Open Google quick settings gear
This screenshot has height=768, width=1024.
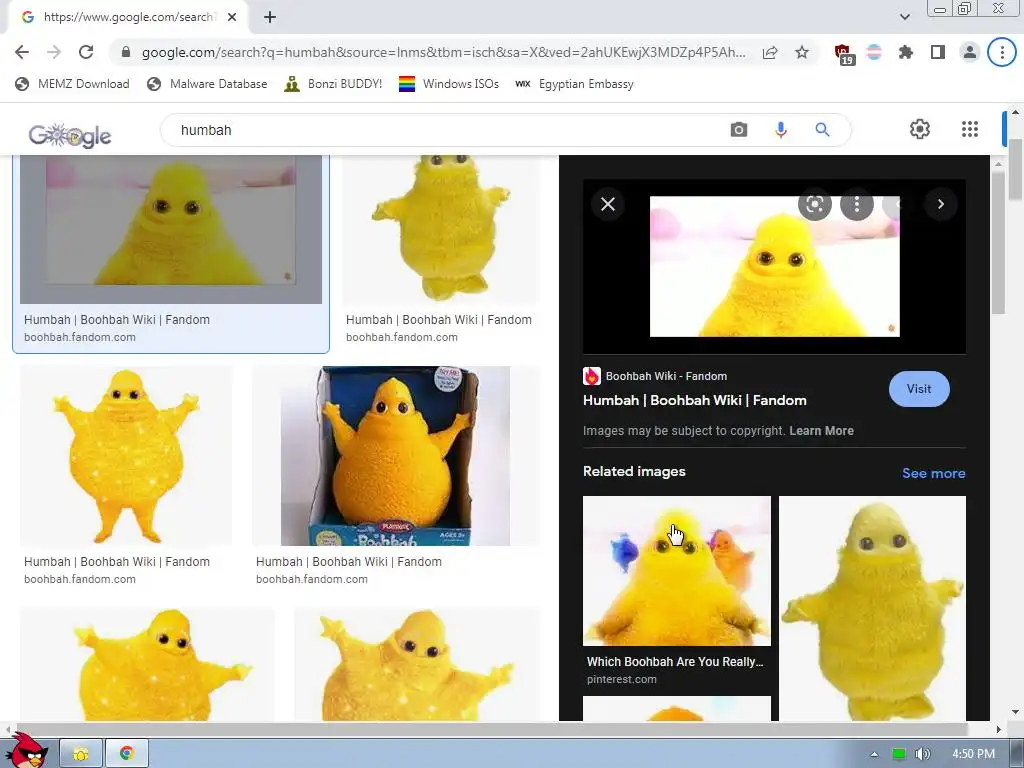coord(920,129)
